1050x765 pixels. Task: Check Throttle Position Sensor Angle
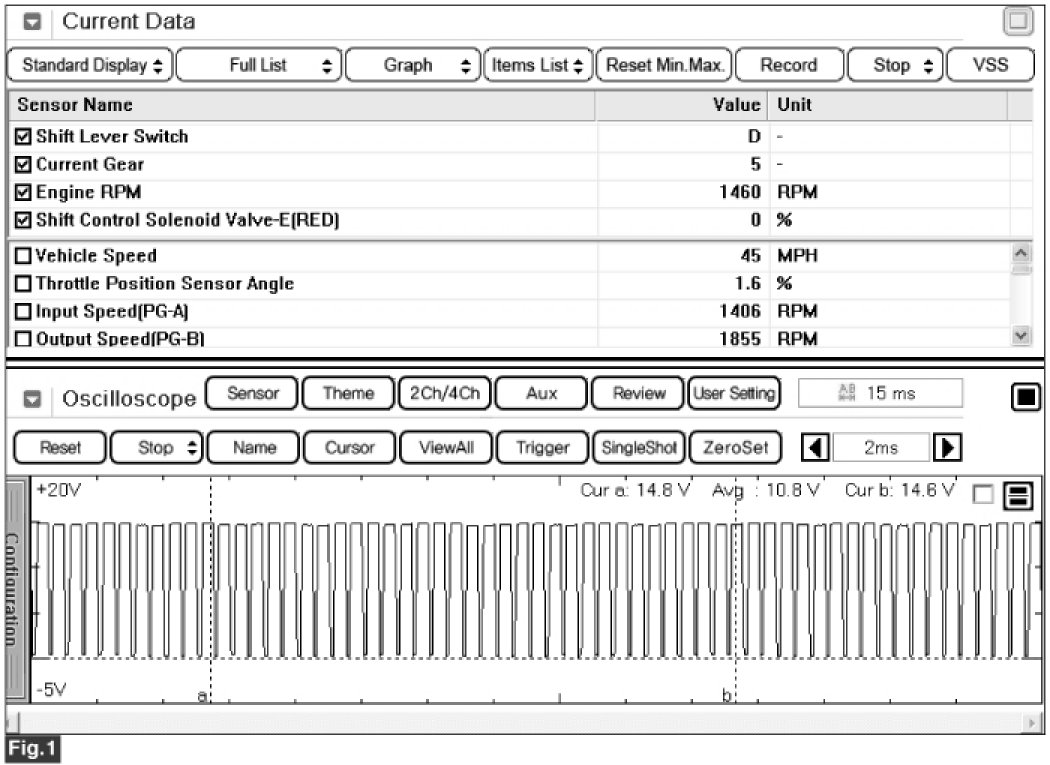point(23,283)
